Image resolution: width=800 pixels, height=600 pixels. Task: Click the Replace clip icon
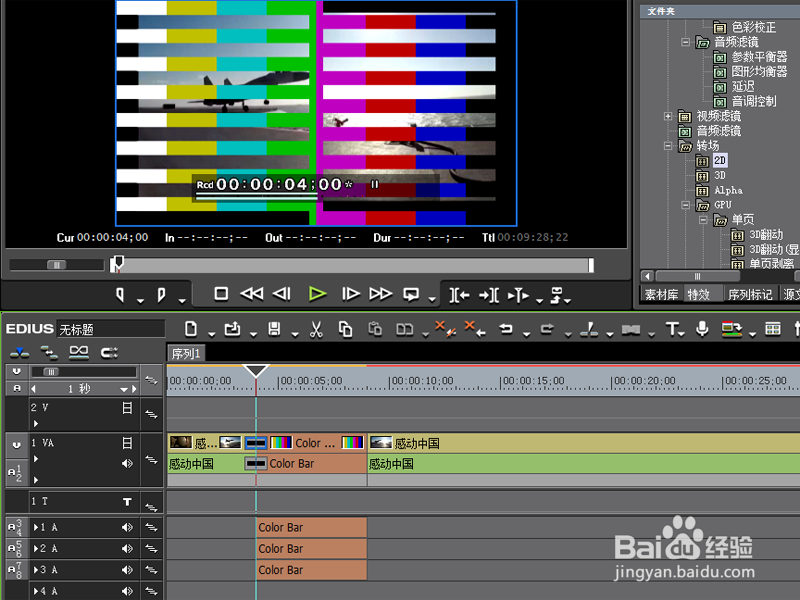tap(405, 330)
